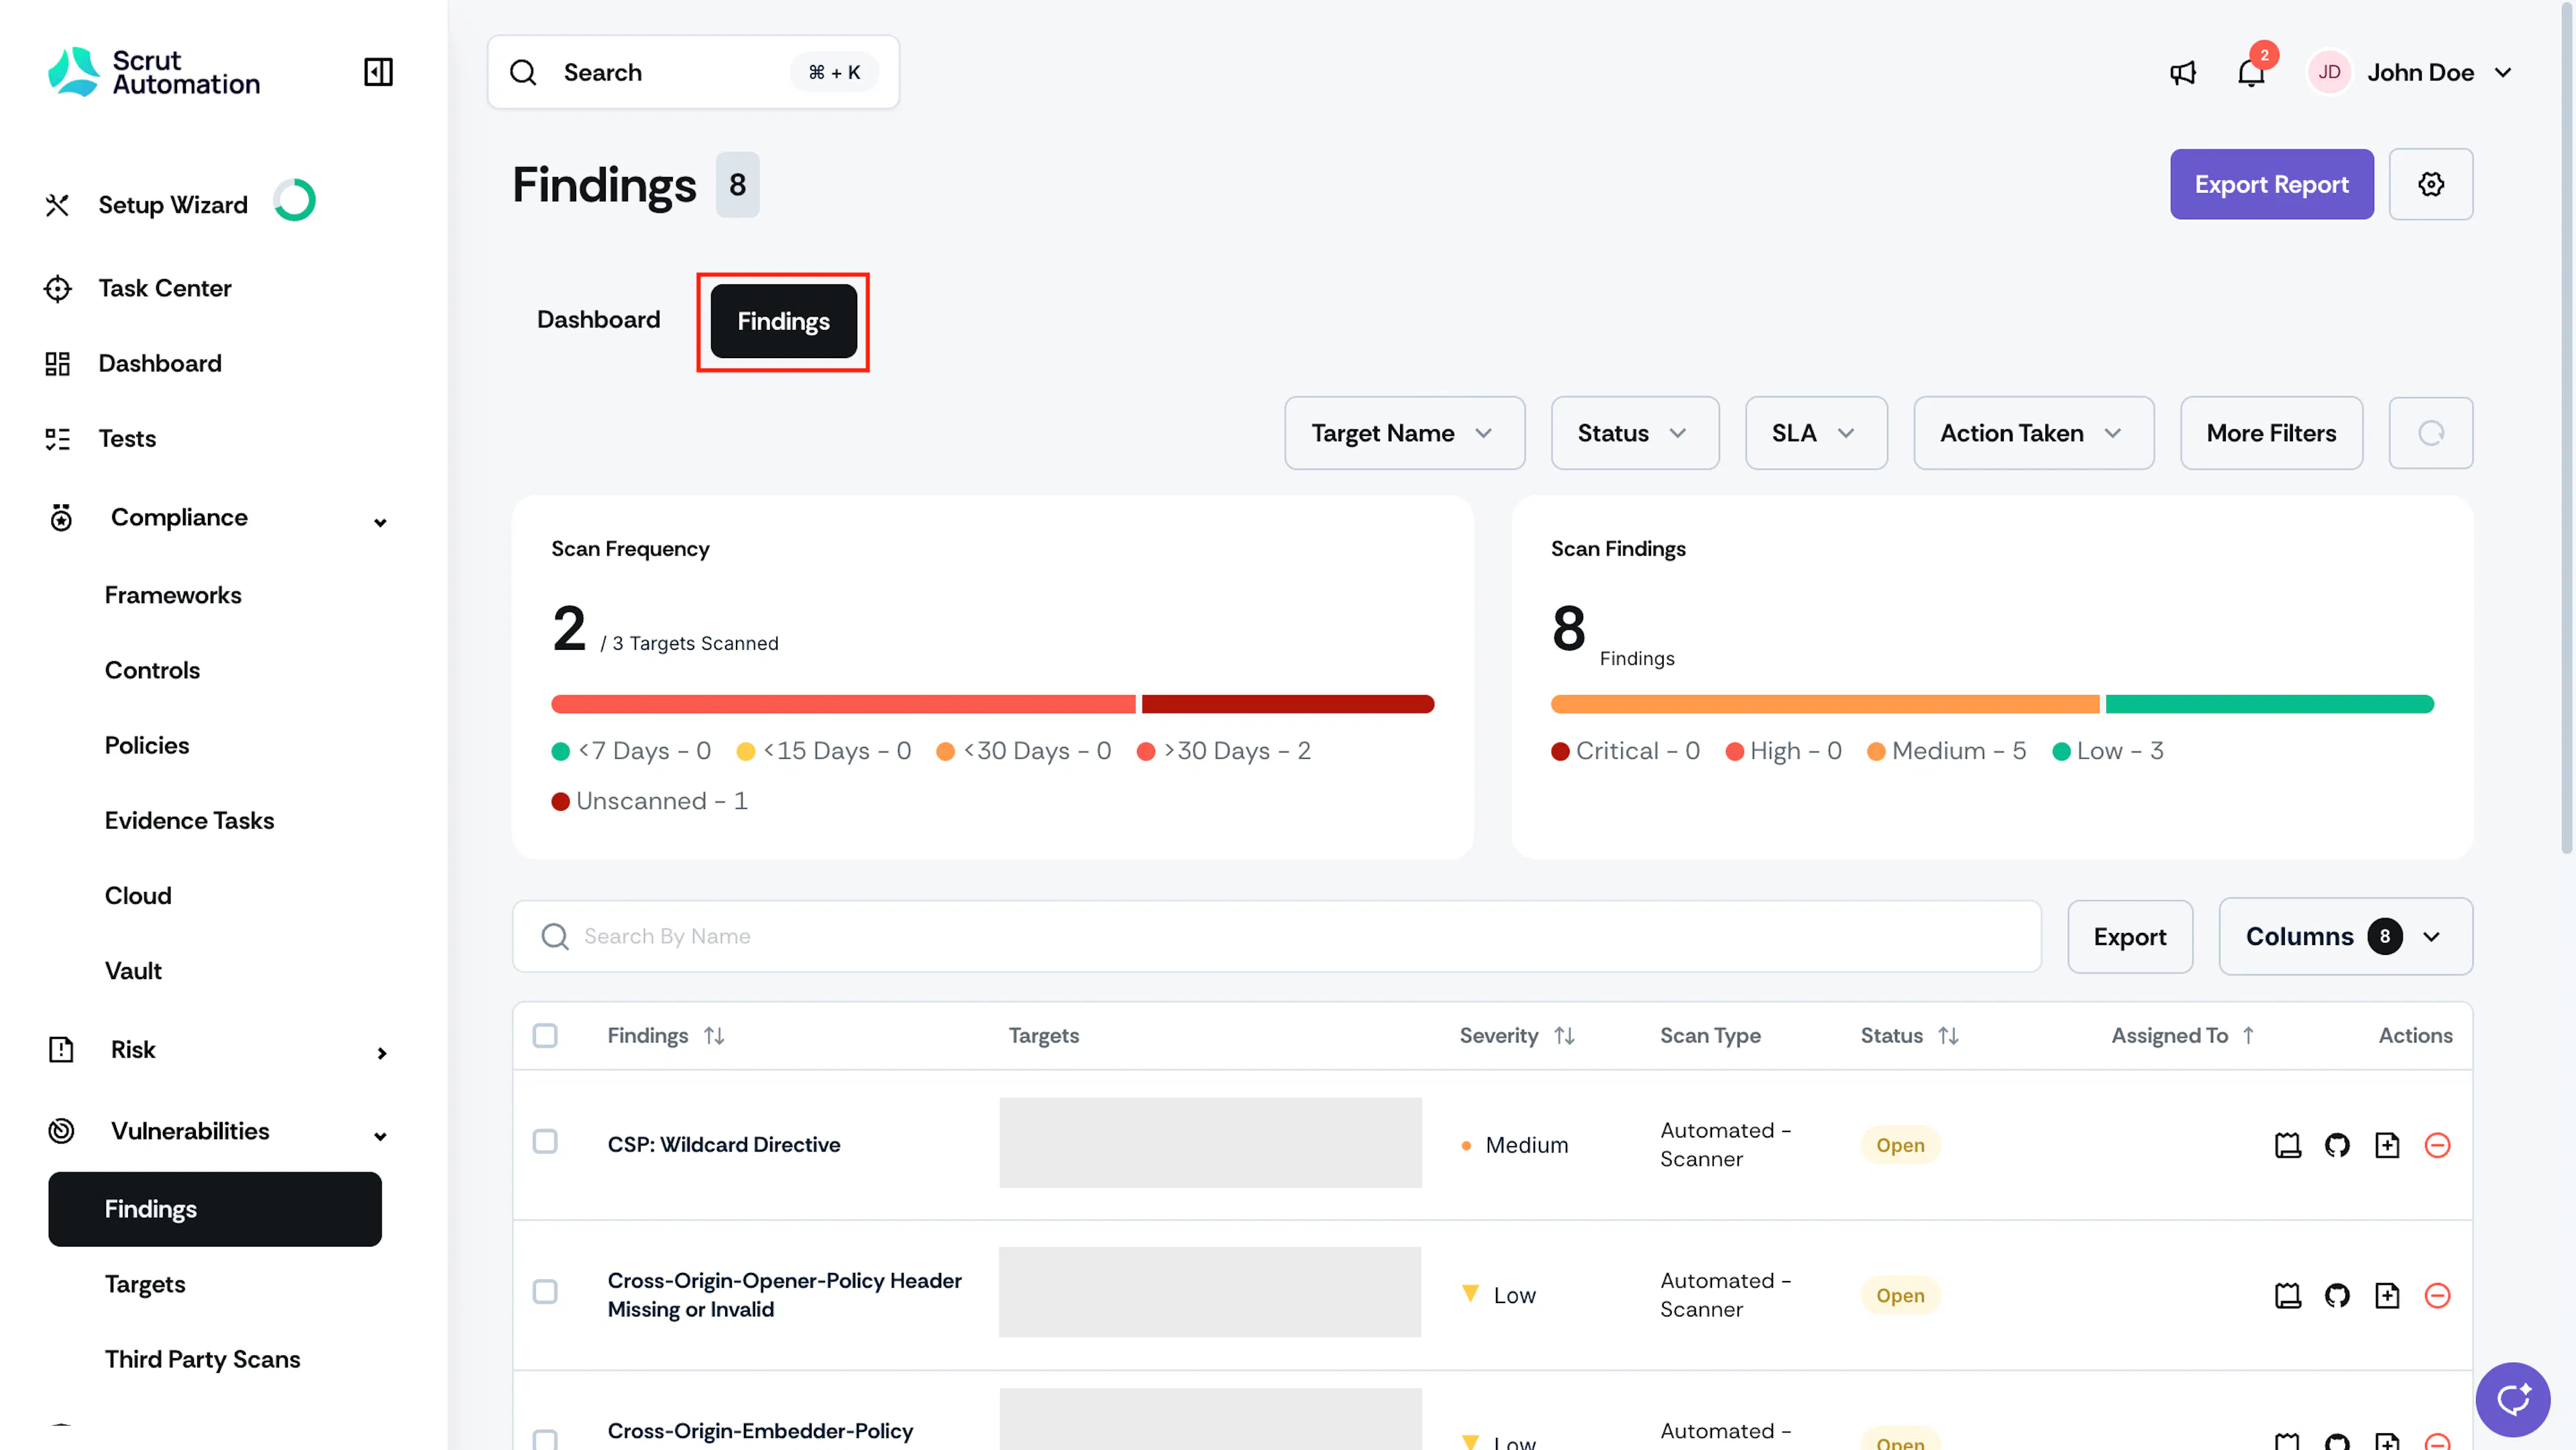Click the Search By Name field
The height and width of the screenshot is (1450, 2576).
coord(1277,936)
